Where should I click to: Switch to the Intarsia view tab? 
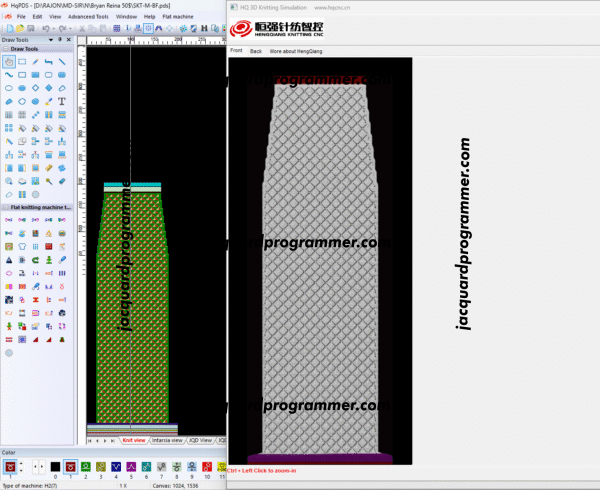click(x=166, y=440)
